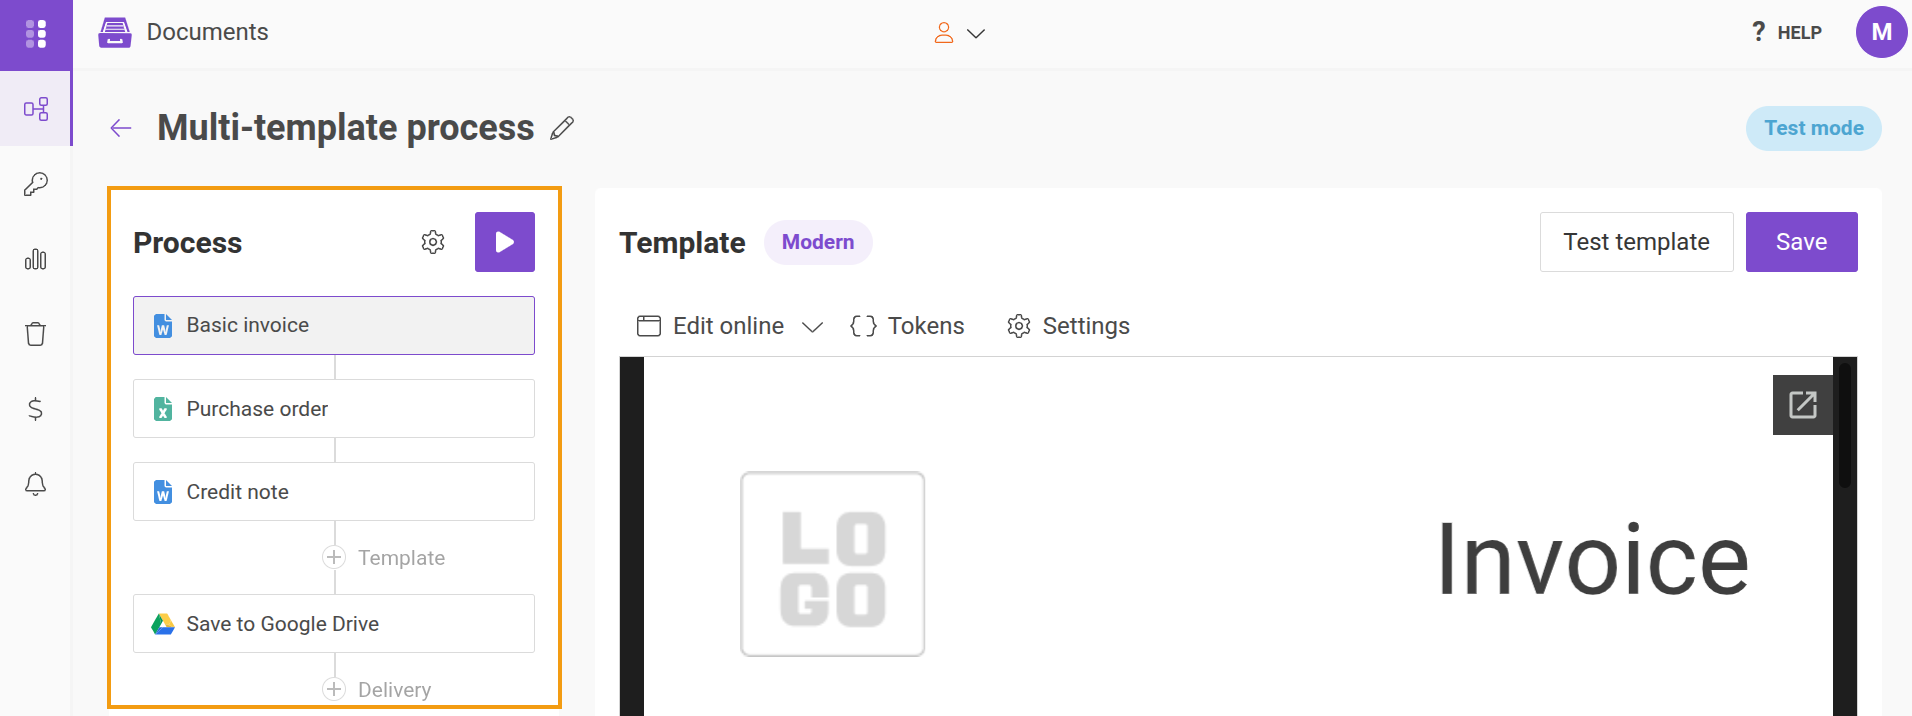Click the Test template button
The width and height of the screenshot is (1912, 716).
[1637, 242]
